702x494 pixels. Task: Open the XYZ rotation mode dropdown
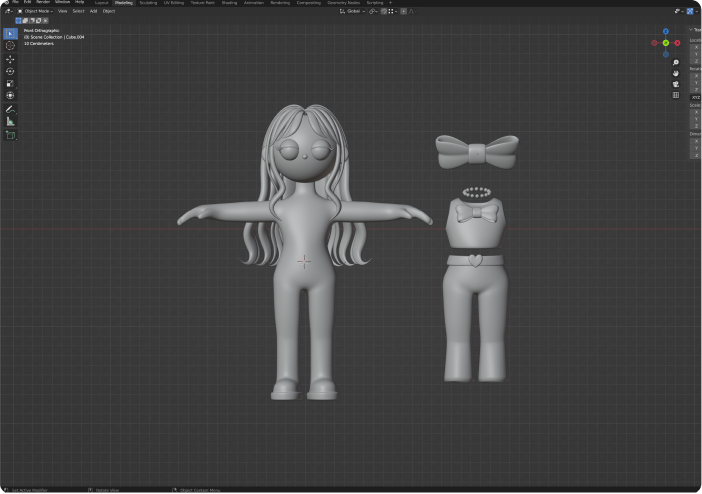tap(696, 97)
